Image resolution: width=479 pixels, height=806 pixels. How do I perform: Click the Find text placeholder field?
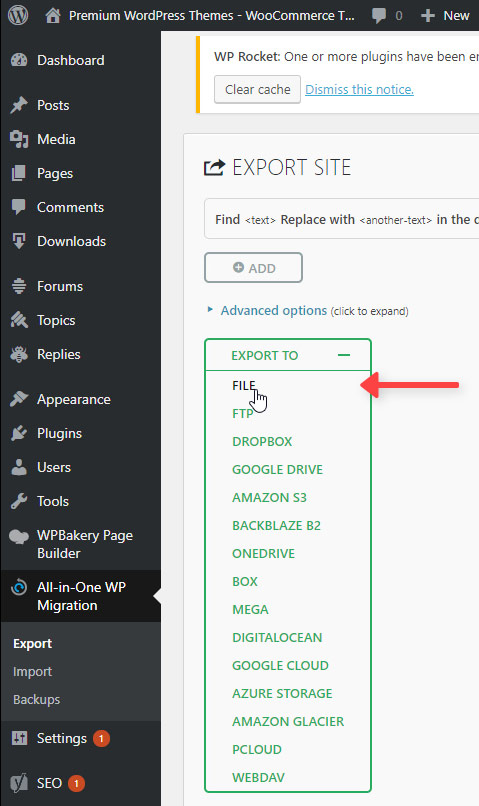260,220
